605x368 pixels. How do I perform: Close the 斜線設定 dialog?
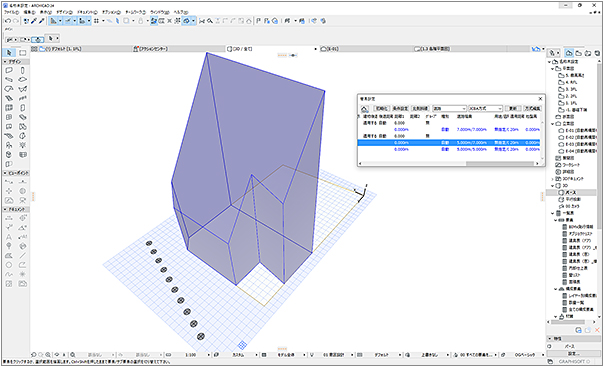540,99
